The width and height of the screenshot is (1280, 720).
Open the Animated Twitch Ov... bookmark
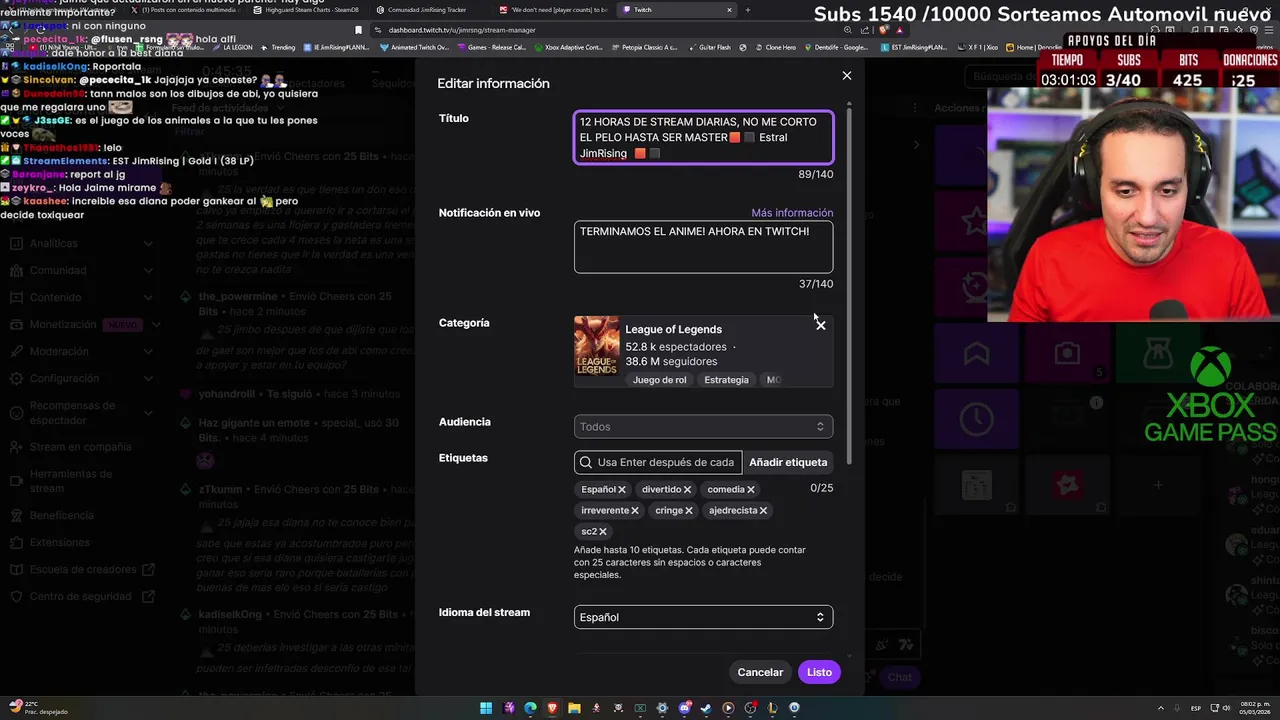pyautogui.click(x=414, y=47)
